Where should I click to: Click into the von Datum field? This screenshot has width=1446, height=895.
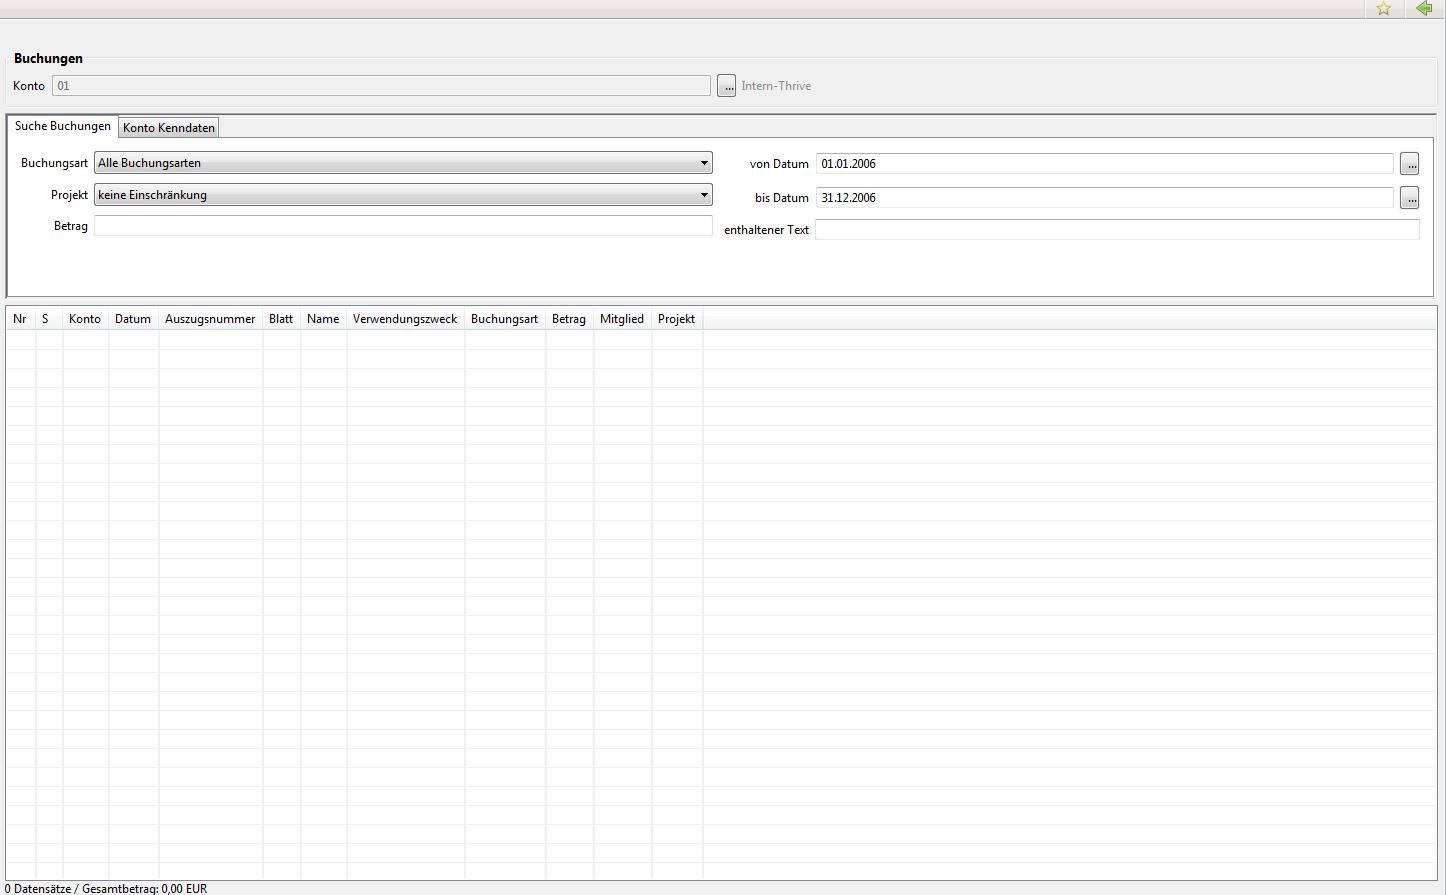pos(1105,164)
